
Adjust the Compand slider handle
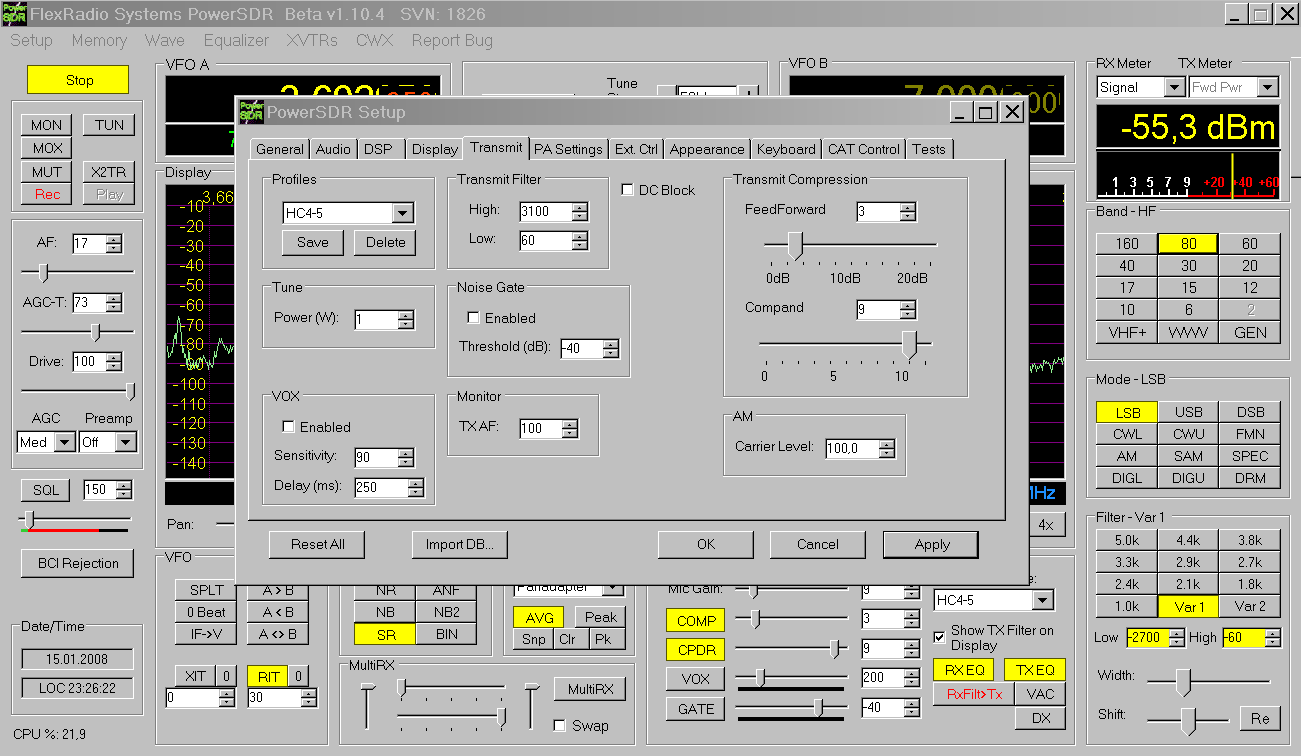(909, 344)
